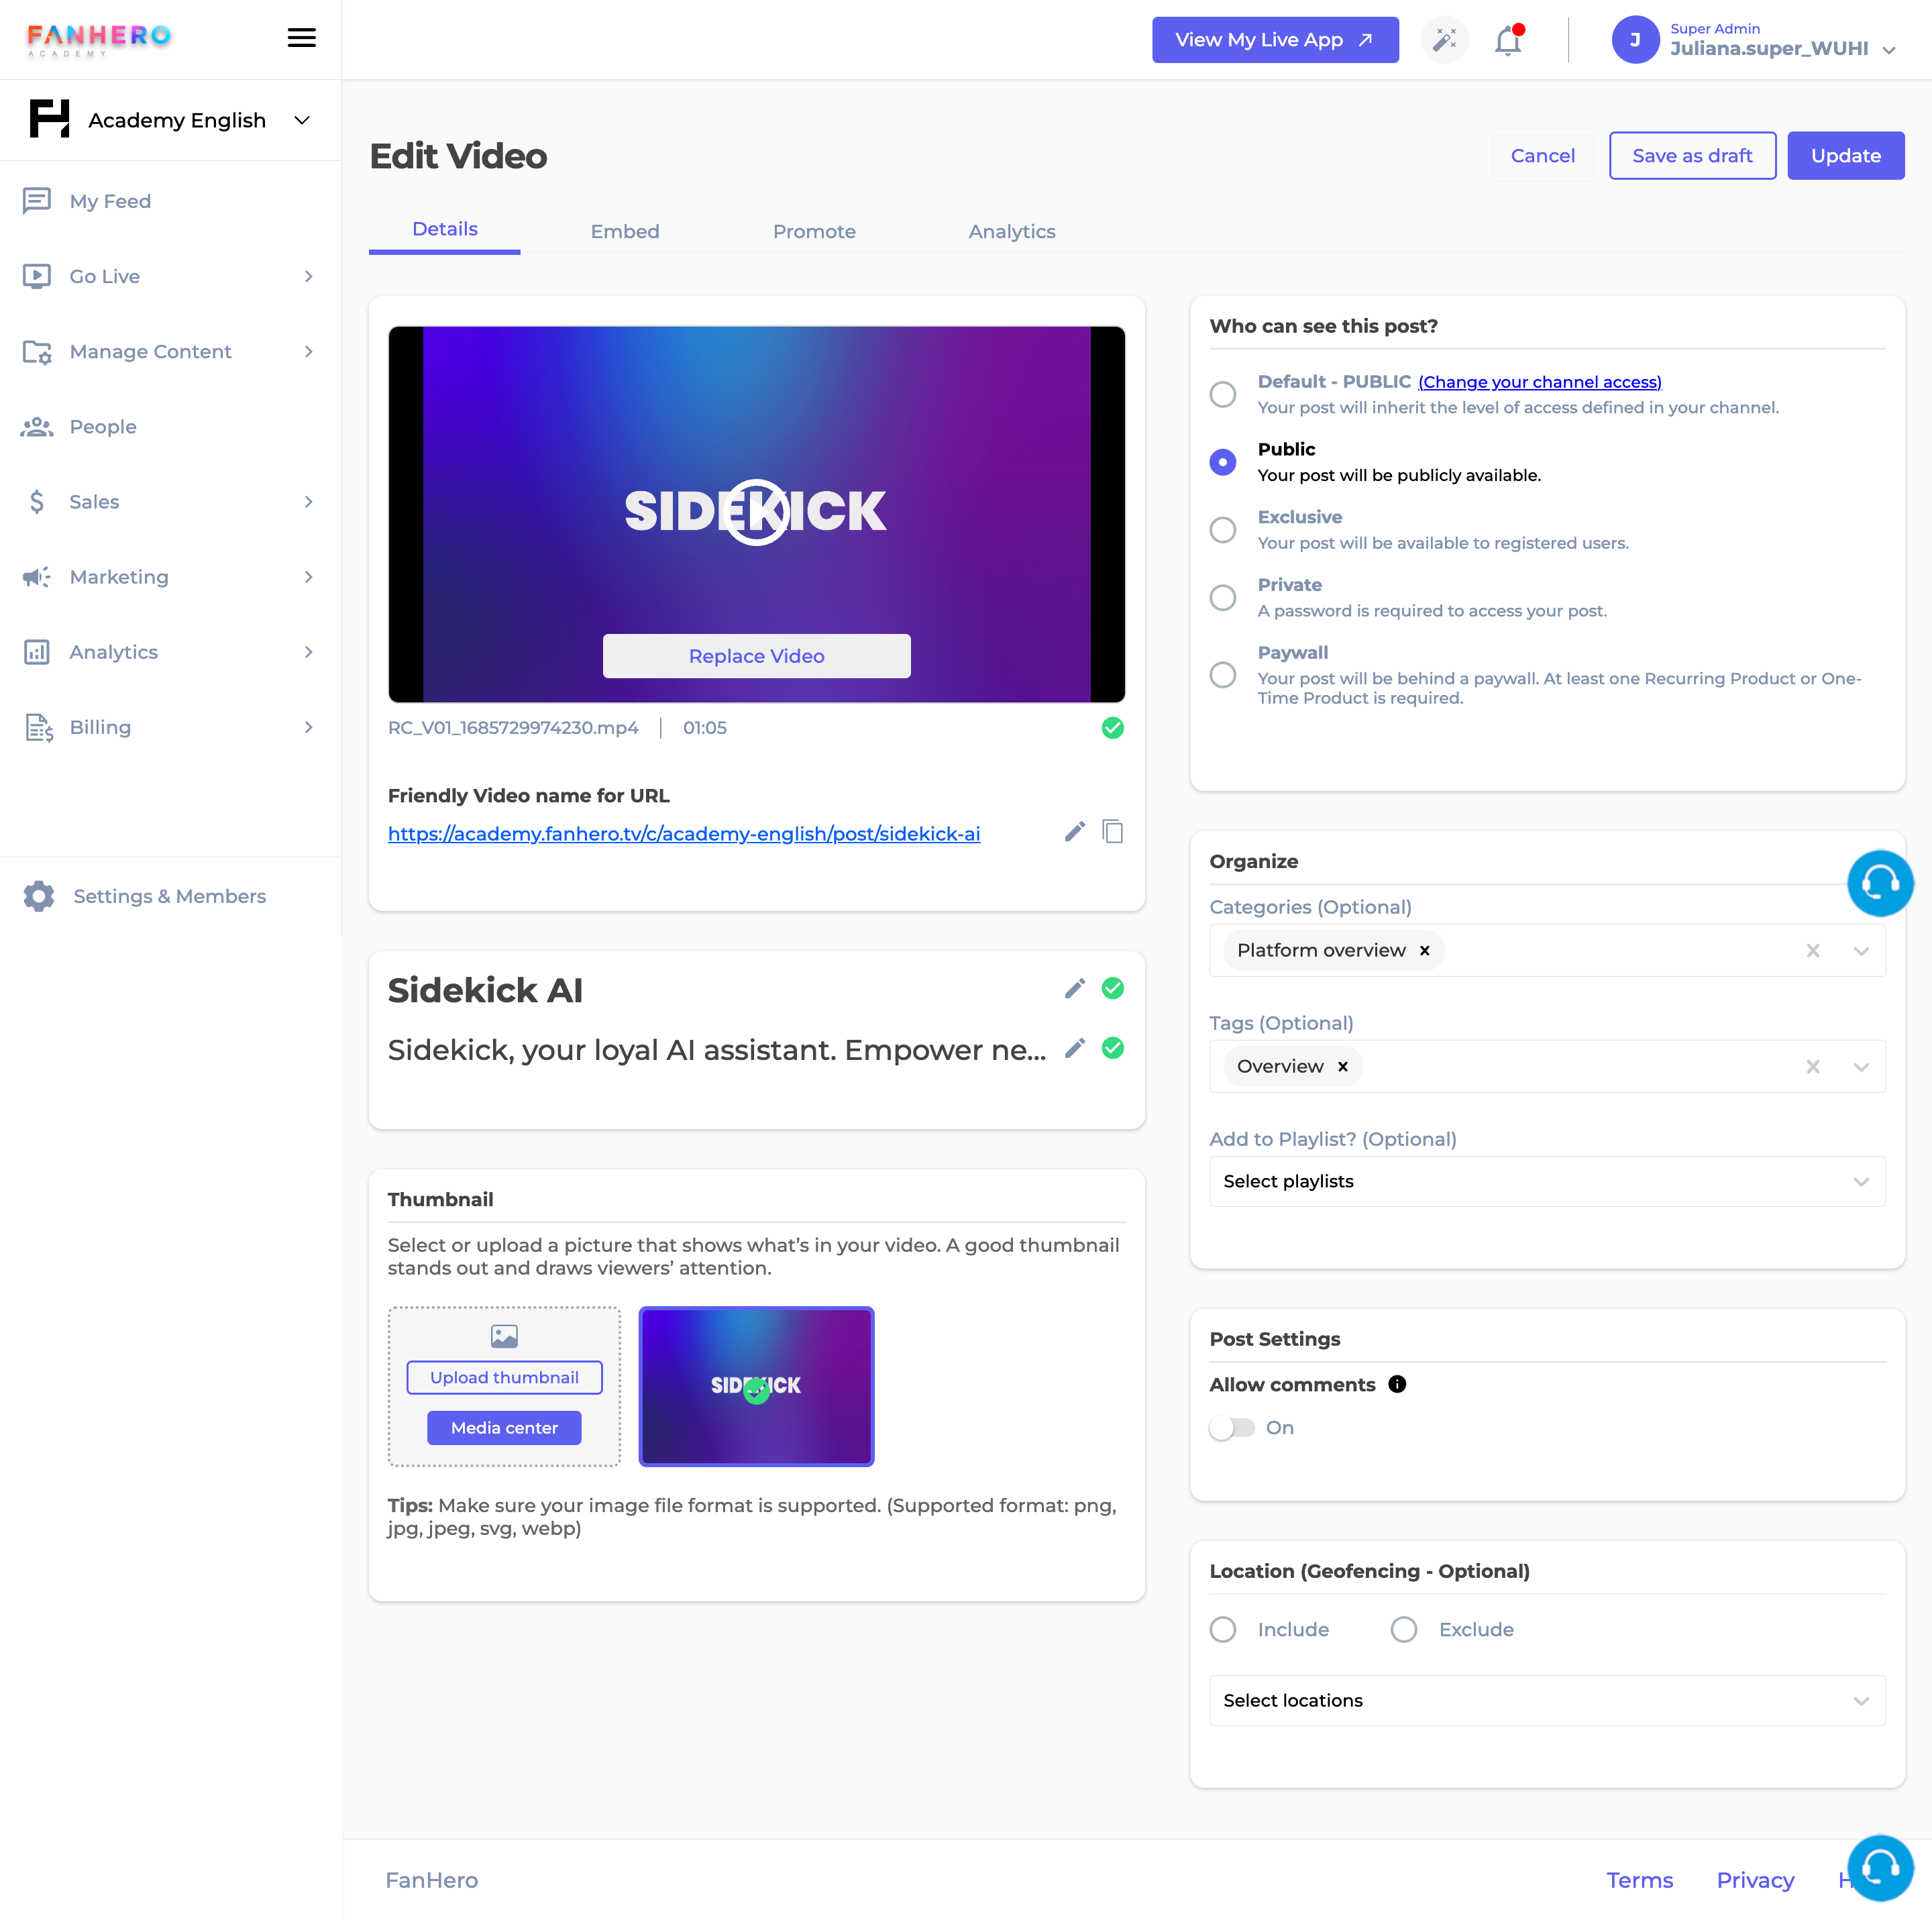Click the green checkmark on video title
Viewport: 1932px width, 1920px height.
click(x=1114, y=988)
